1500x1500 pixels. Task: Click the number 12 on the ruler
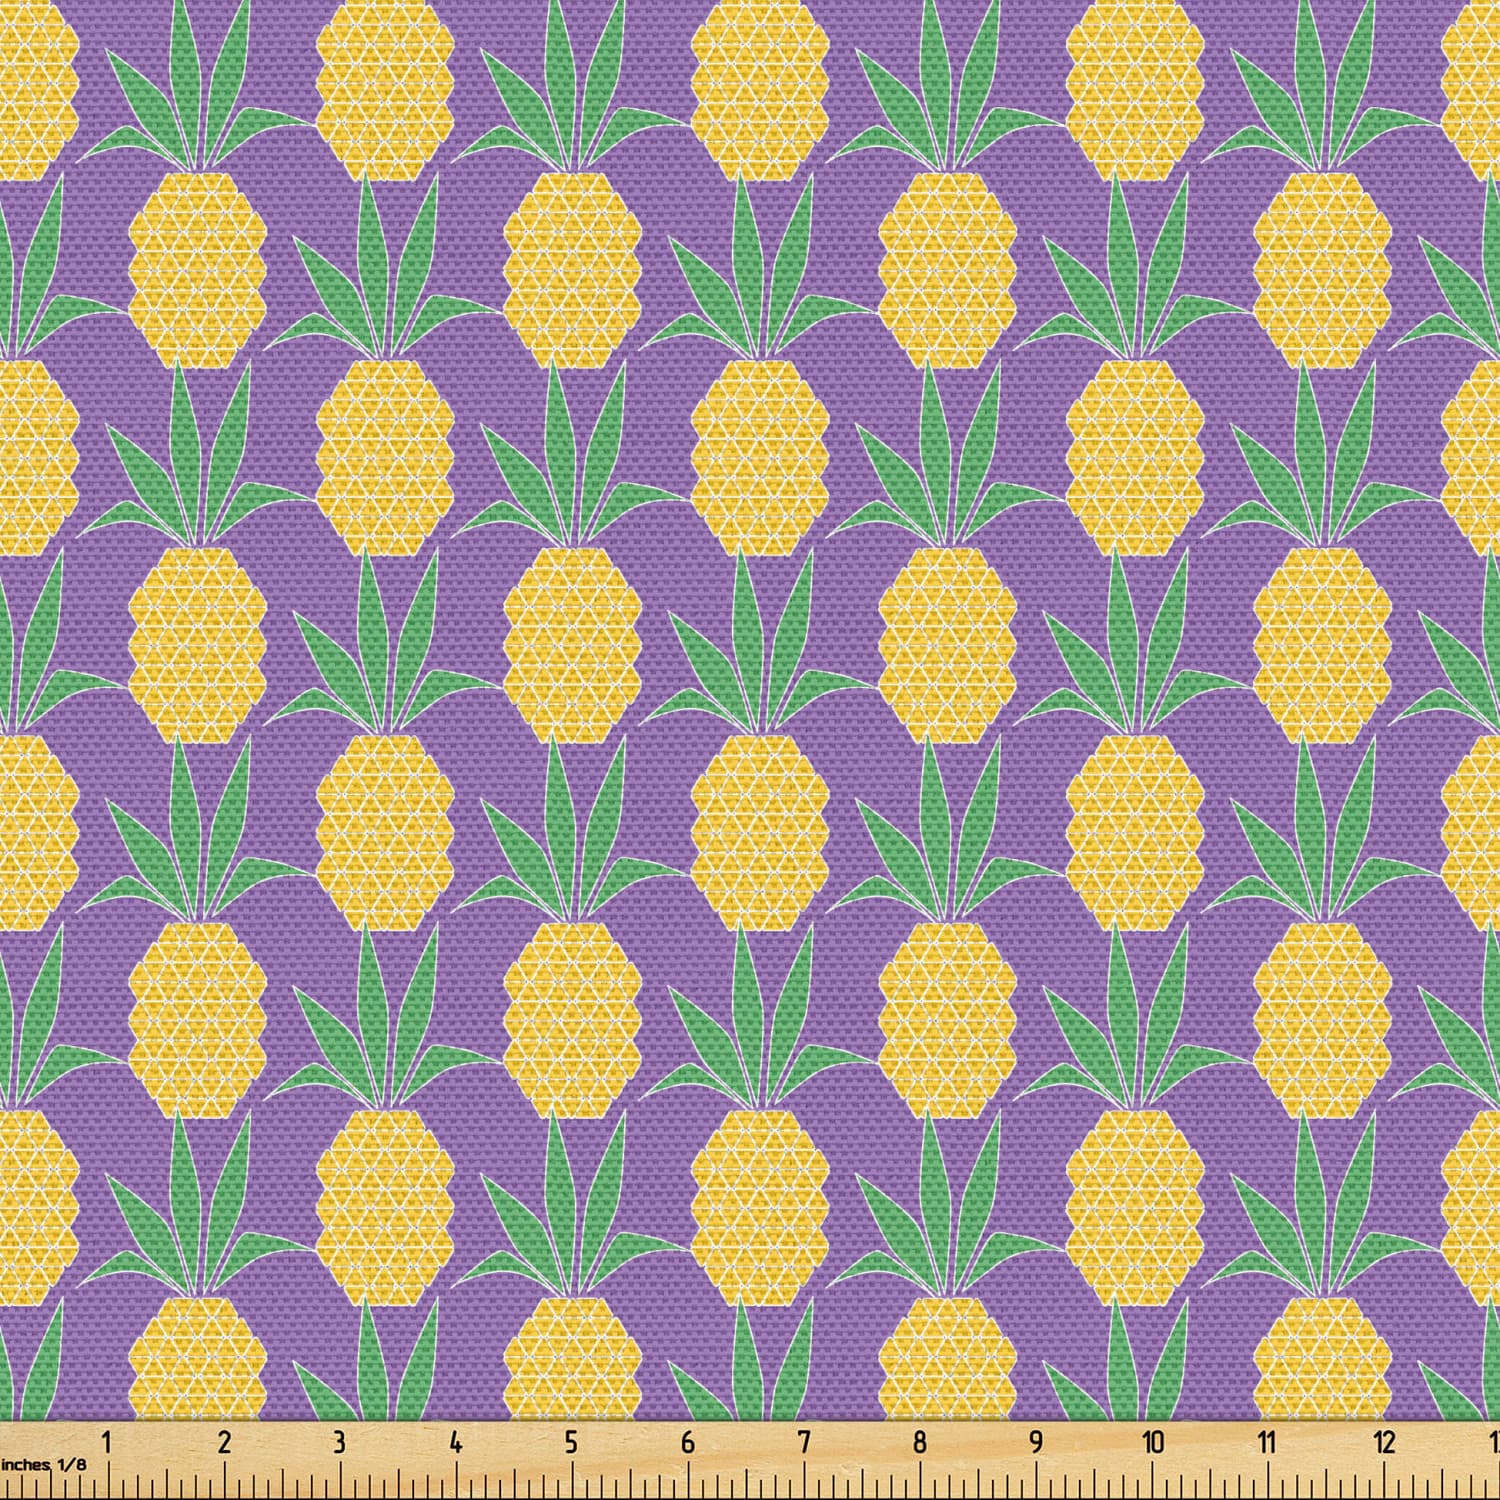click(x=1384, y=1441)
